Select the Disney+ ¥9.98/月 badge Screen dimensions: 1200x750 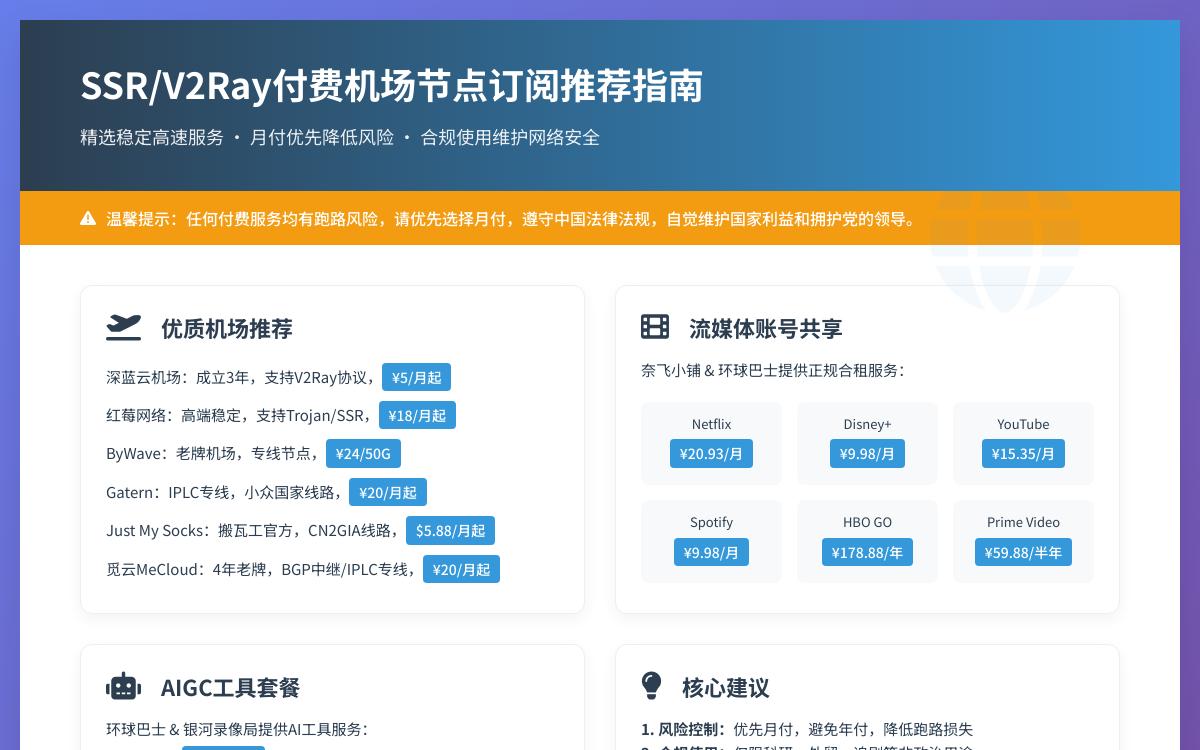(x=867, y=453)
